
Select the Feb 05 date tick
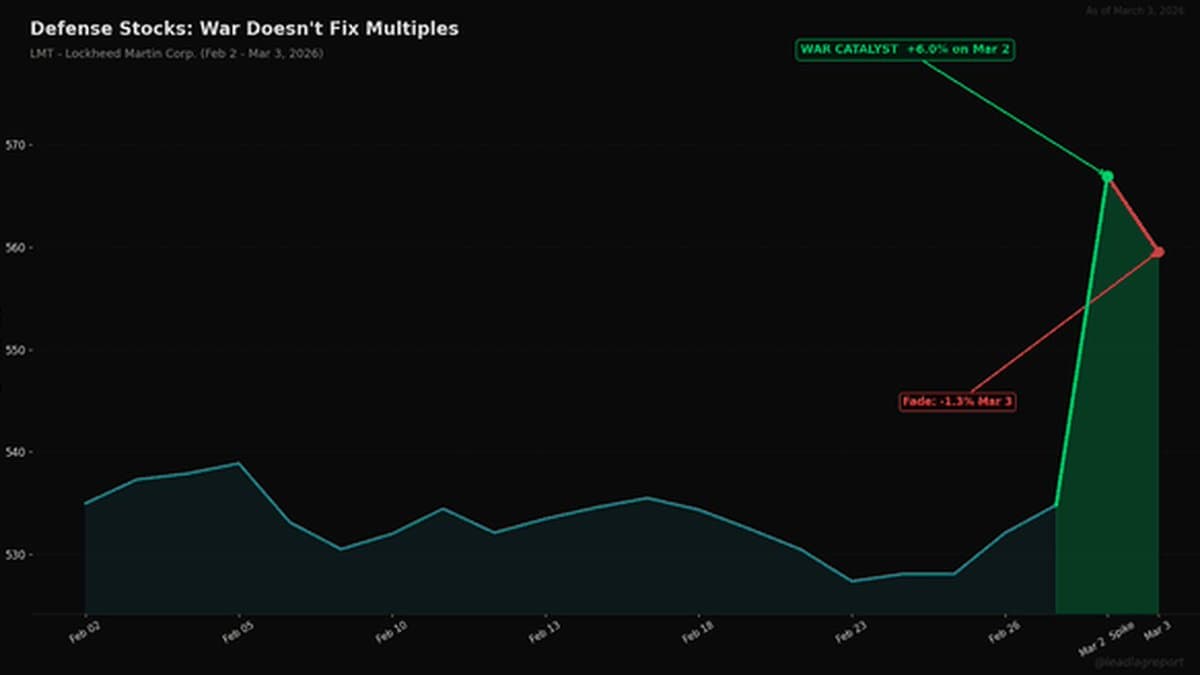point(235,632)
